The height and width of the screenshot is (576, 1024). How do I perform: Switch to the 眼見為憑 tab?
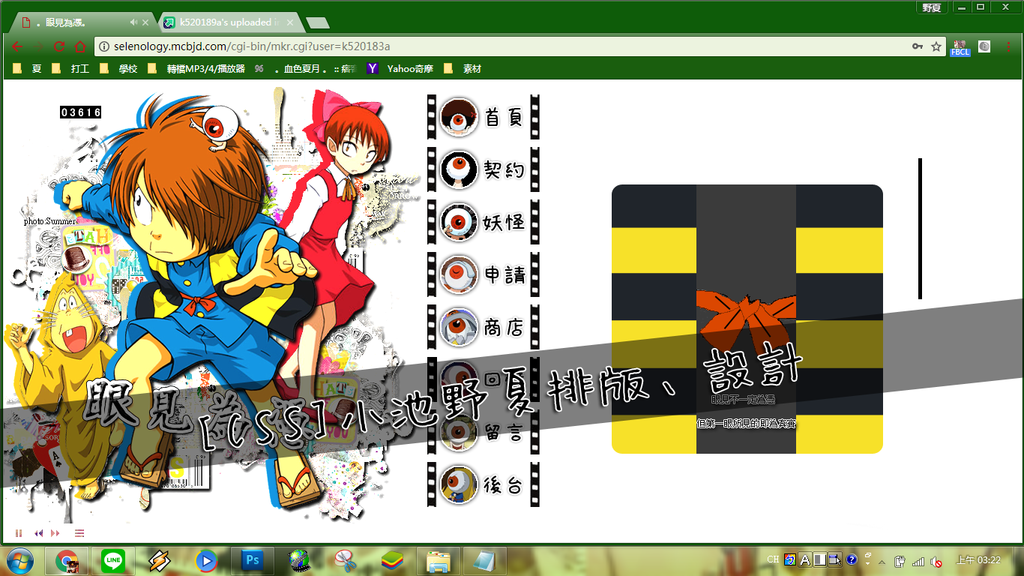coord(84,22)
